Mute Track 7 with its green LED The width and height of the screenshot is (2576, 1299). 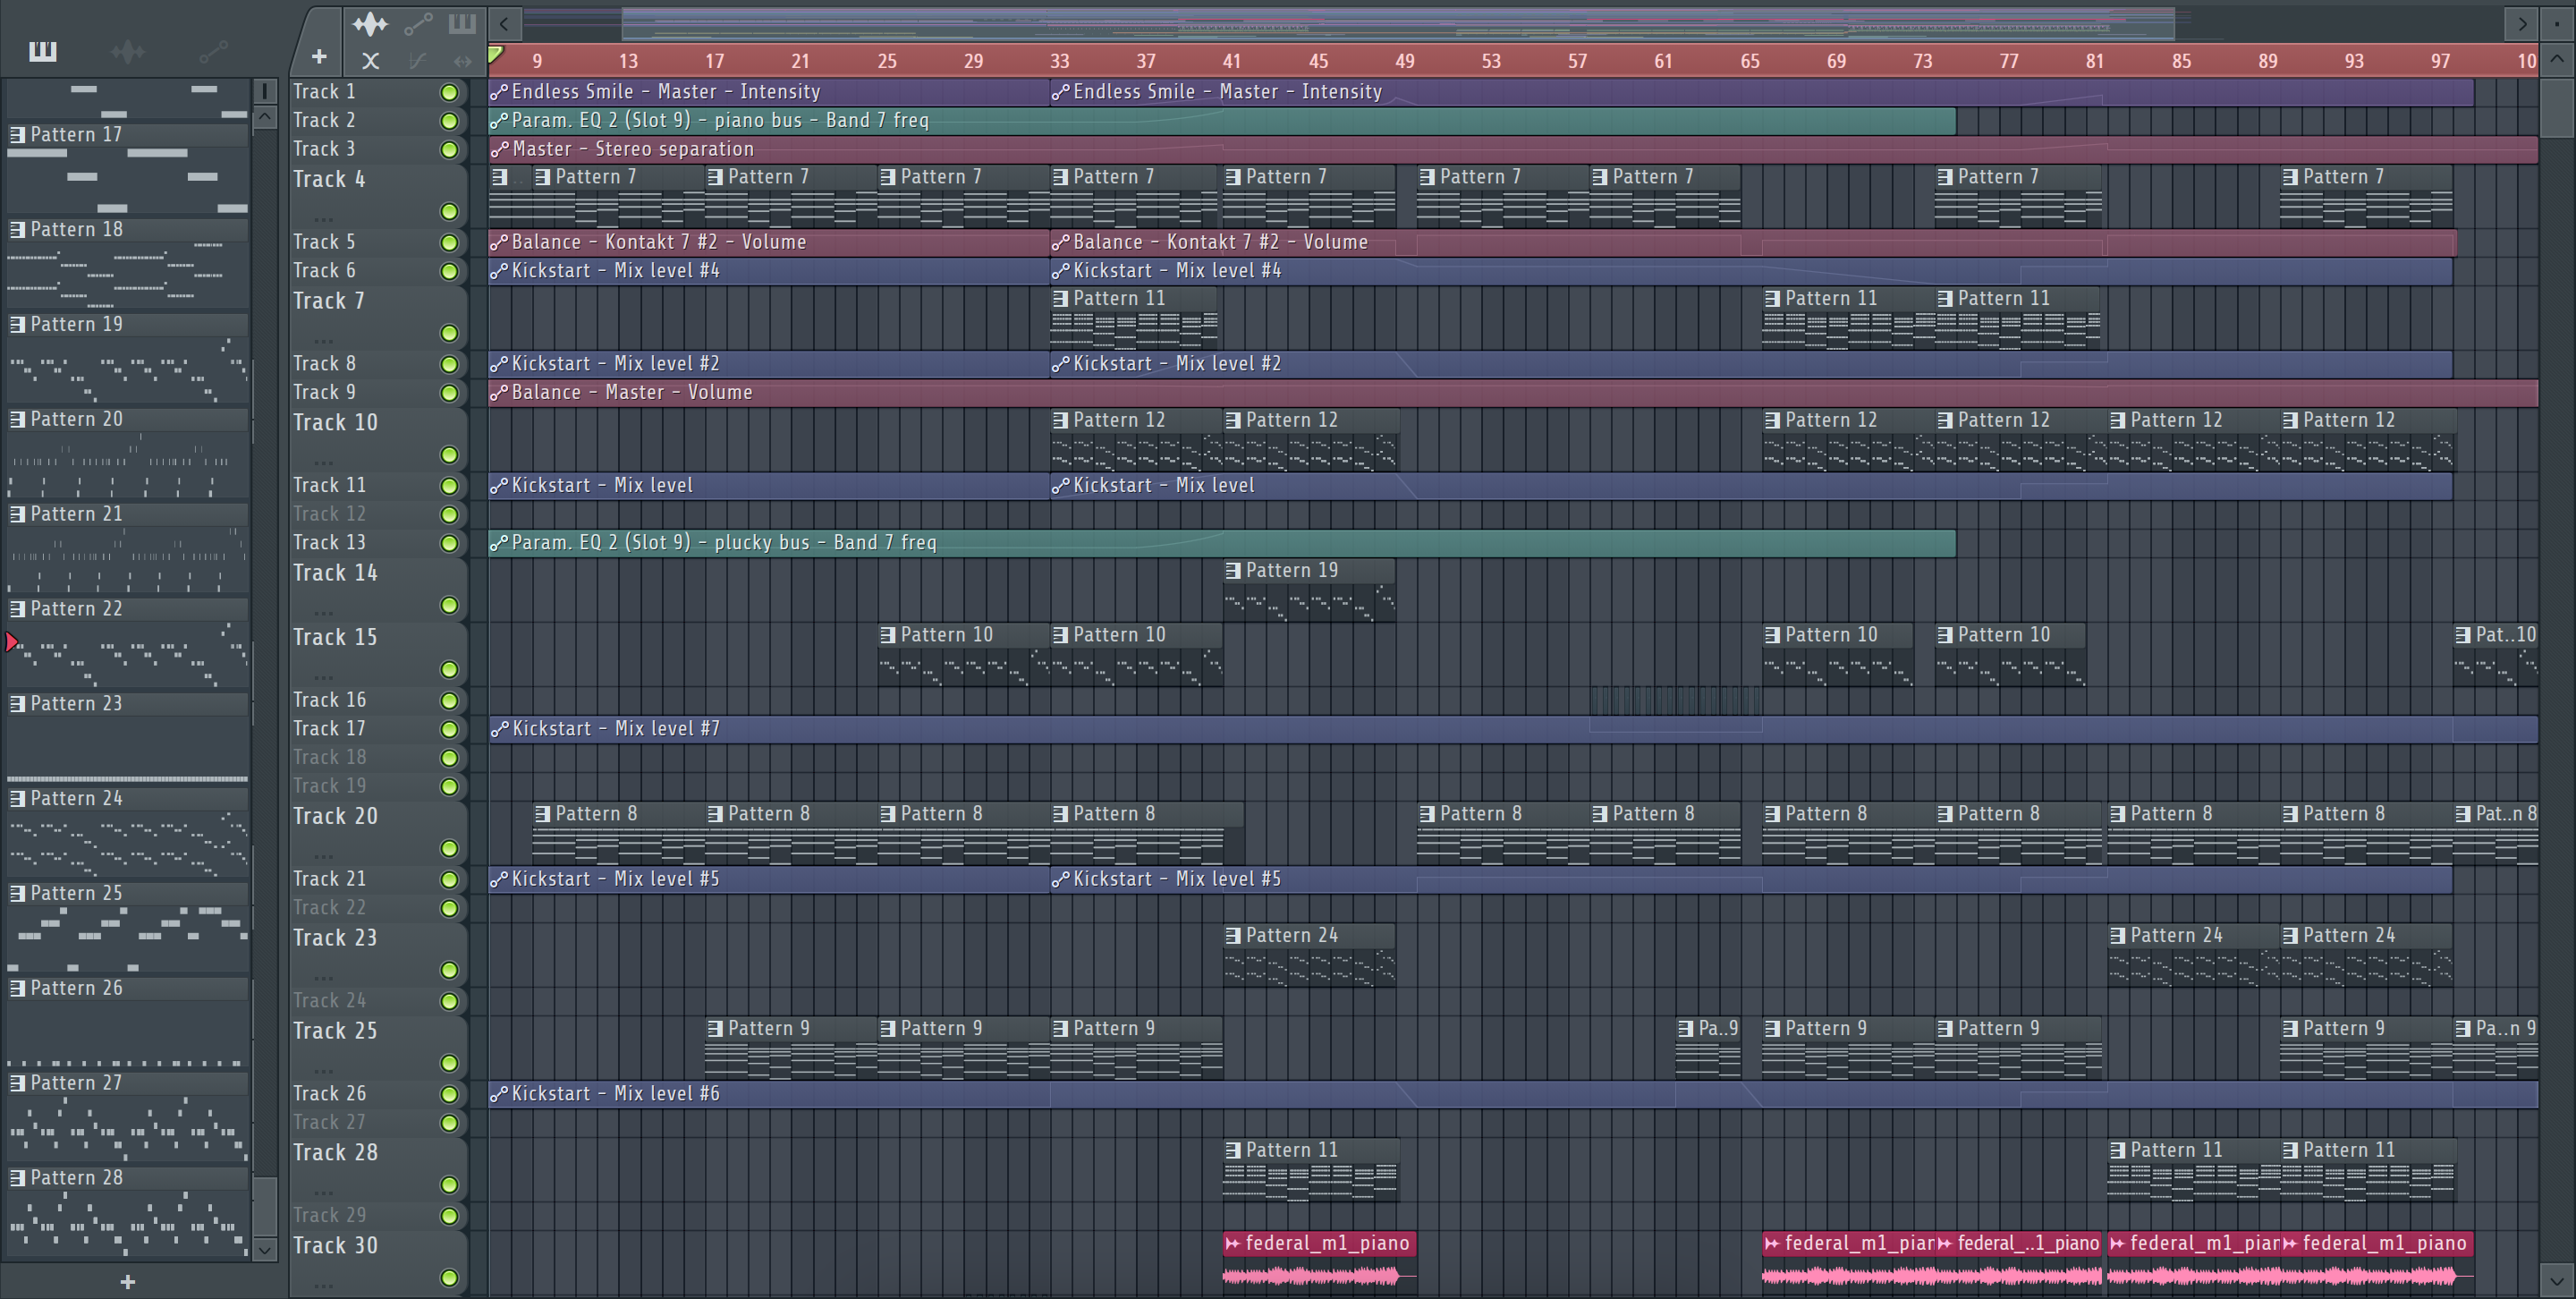click(x=449, y=333)
